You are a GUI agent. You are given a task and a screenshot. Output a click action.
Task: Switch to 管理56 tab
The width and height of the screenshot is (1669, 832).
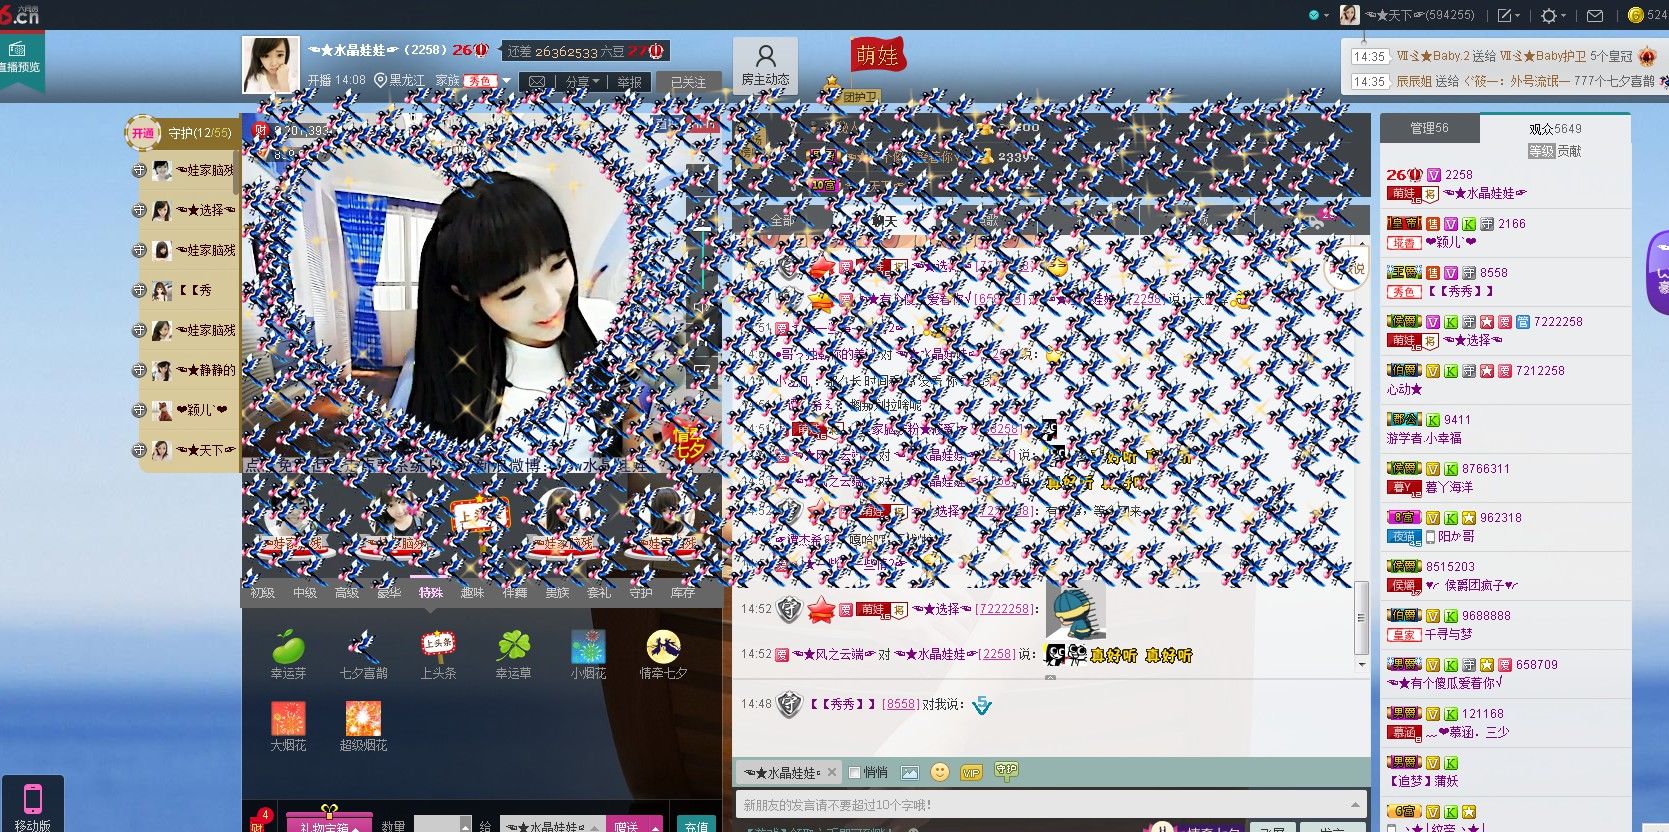(1429, 128)
